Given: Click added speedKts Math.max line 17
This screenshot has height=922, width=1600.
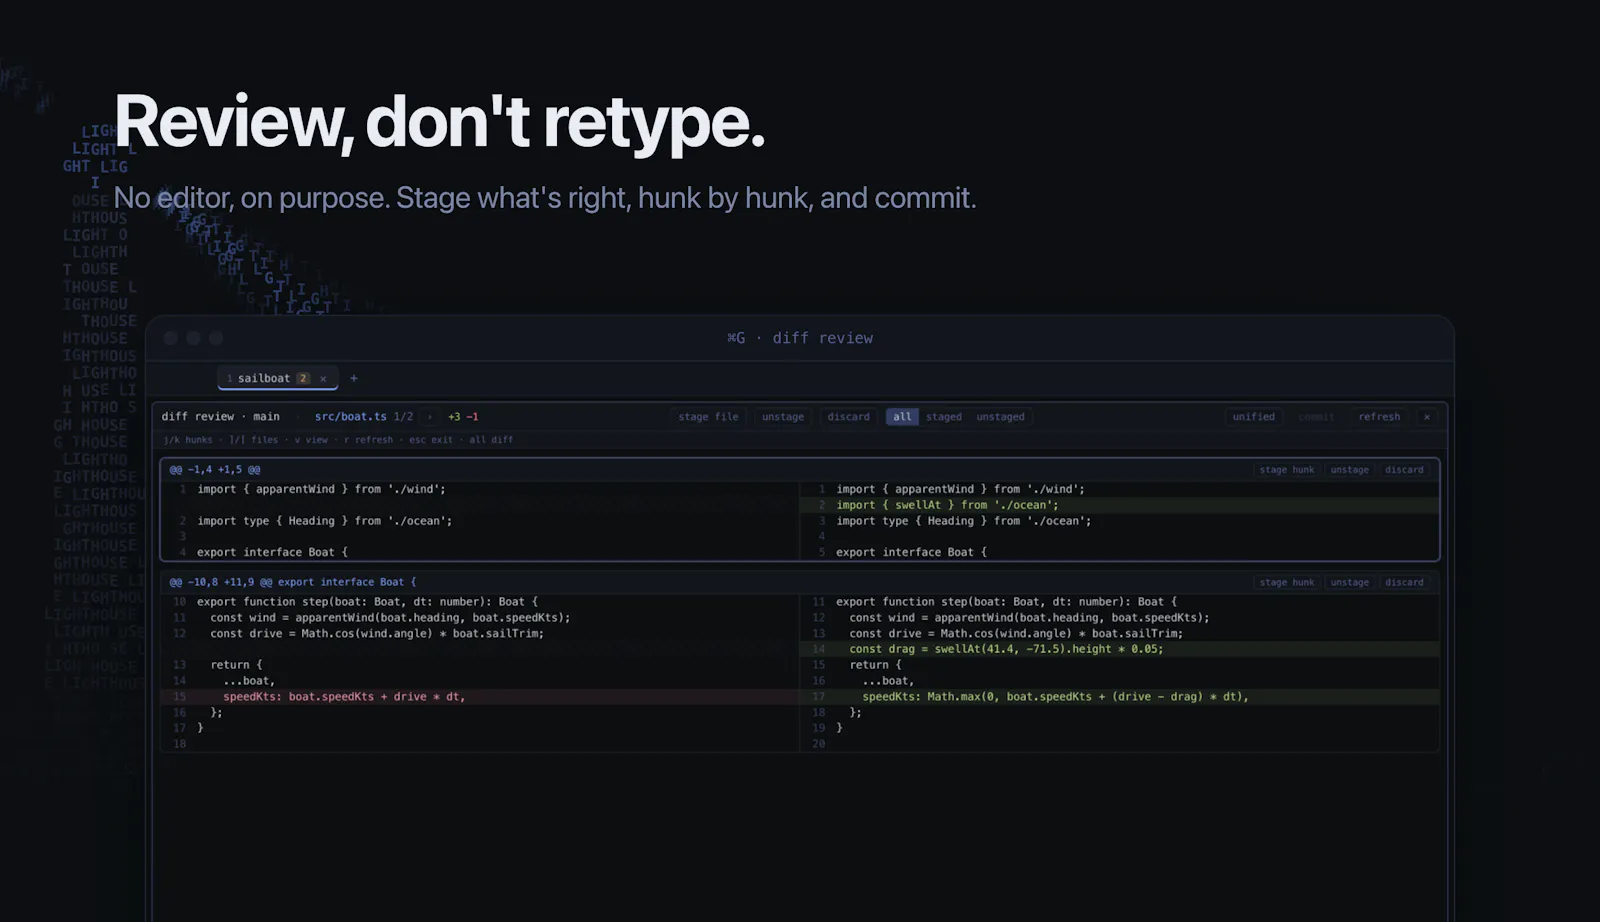Looking at the screenshot, I should tap(1120, 697).
